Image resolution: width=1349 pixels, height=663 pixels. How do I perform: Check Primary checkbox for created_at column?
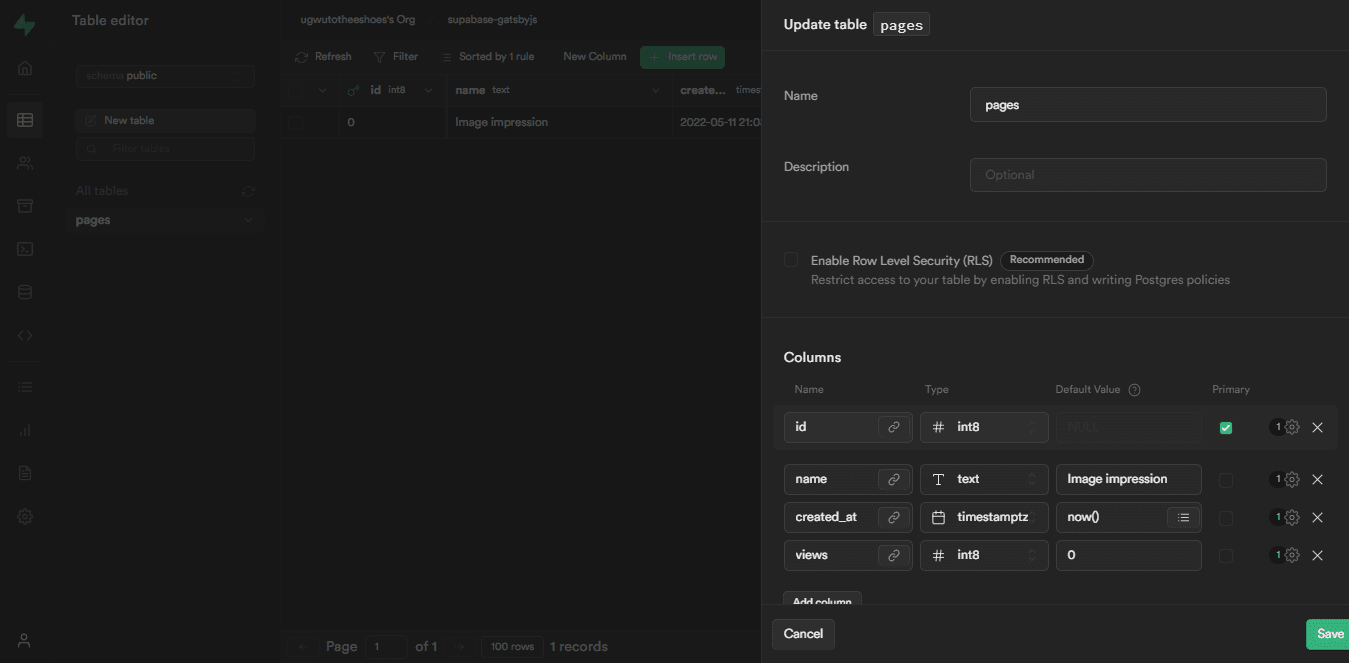pyautogui.click(x=1226, y=518)
